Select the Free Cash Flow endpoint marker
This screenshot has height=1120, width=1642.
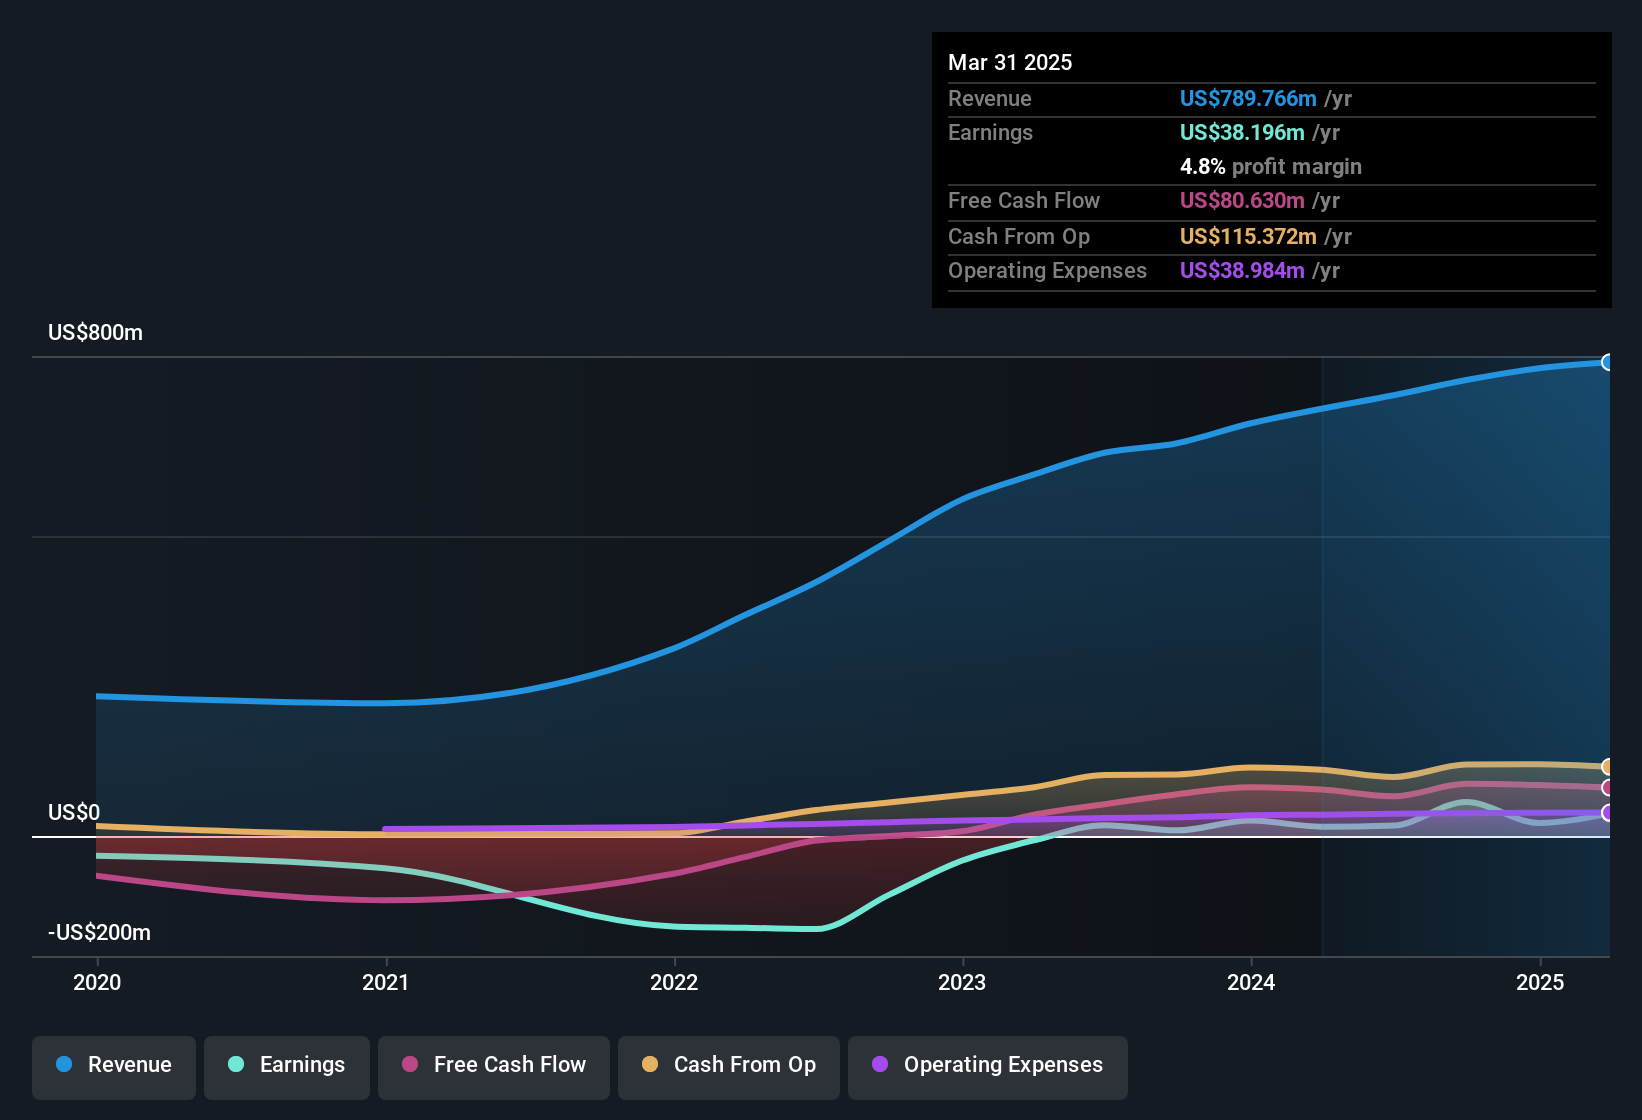tap(1607, 788)
